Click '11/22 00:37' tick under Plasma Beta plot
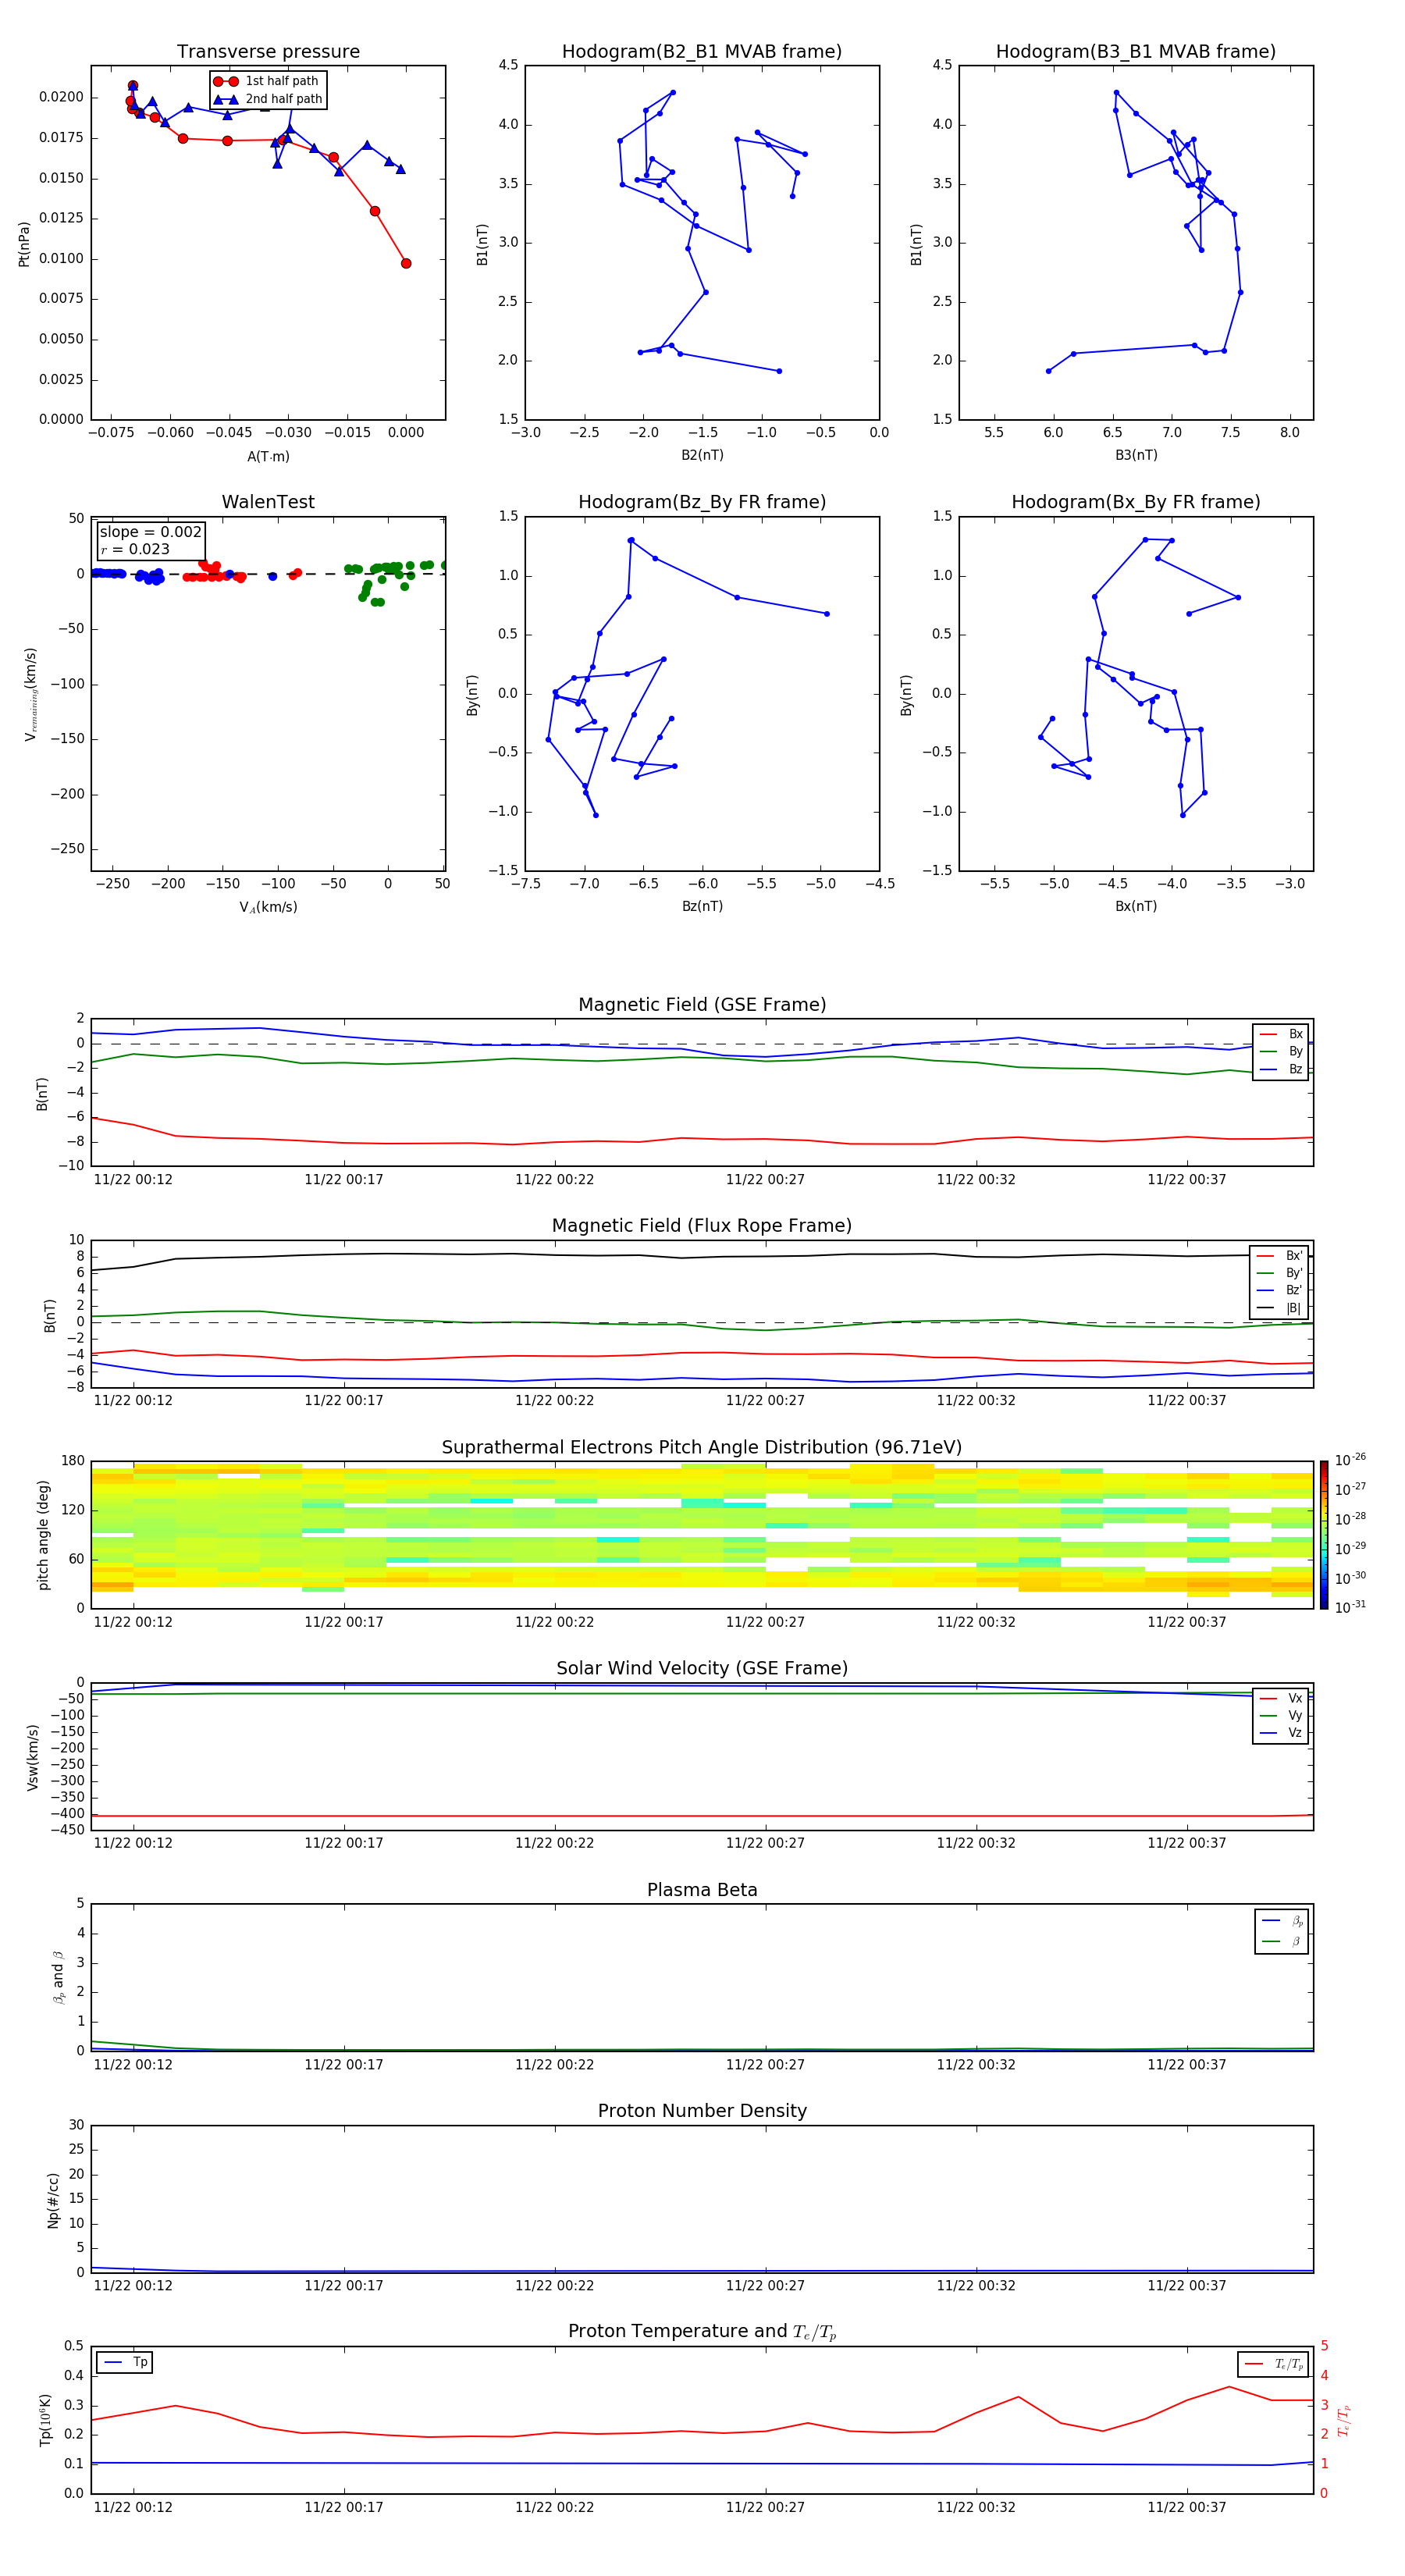 1186,2064
